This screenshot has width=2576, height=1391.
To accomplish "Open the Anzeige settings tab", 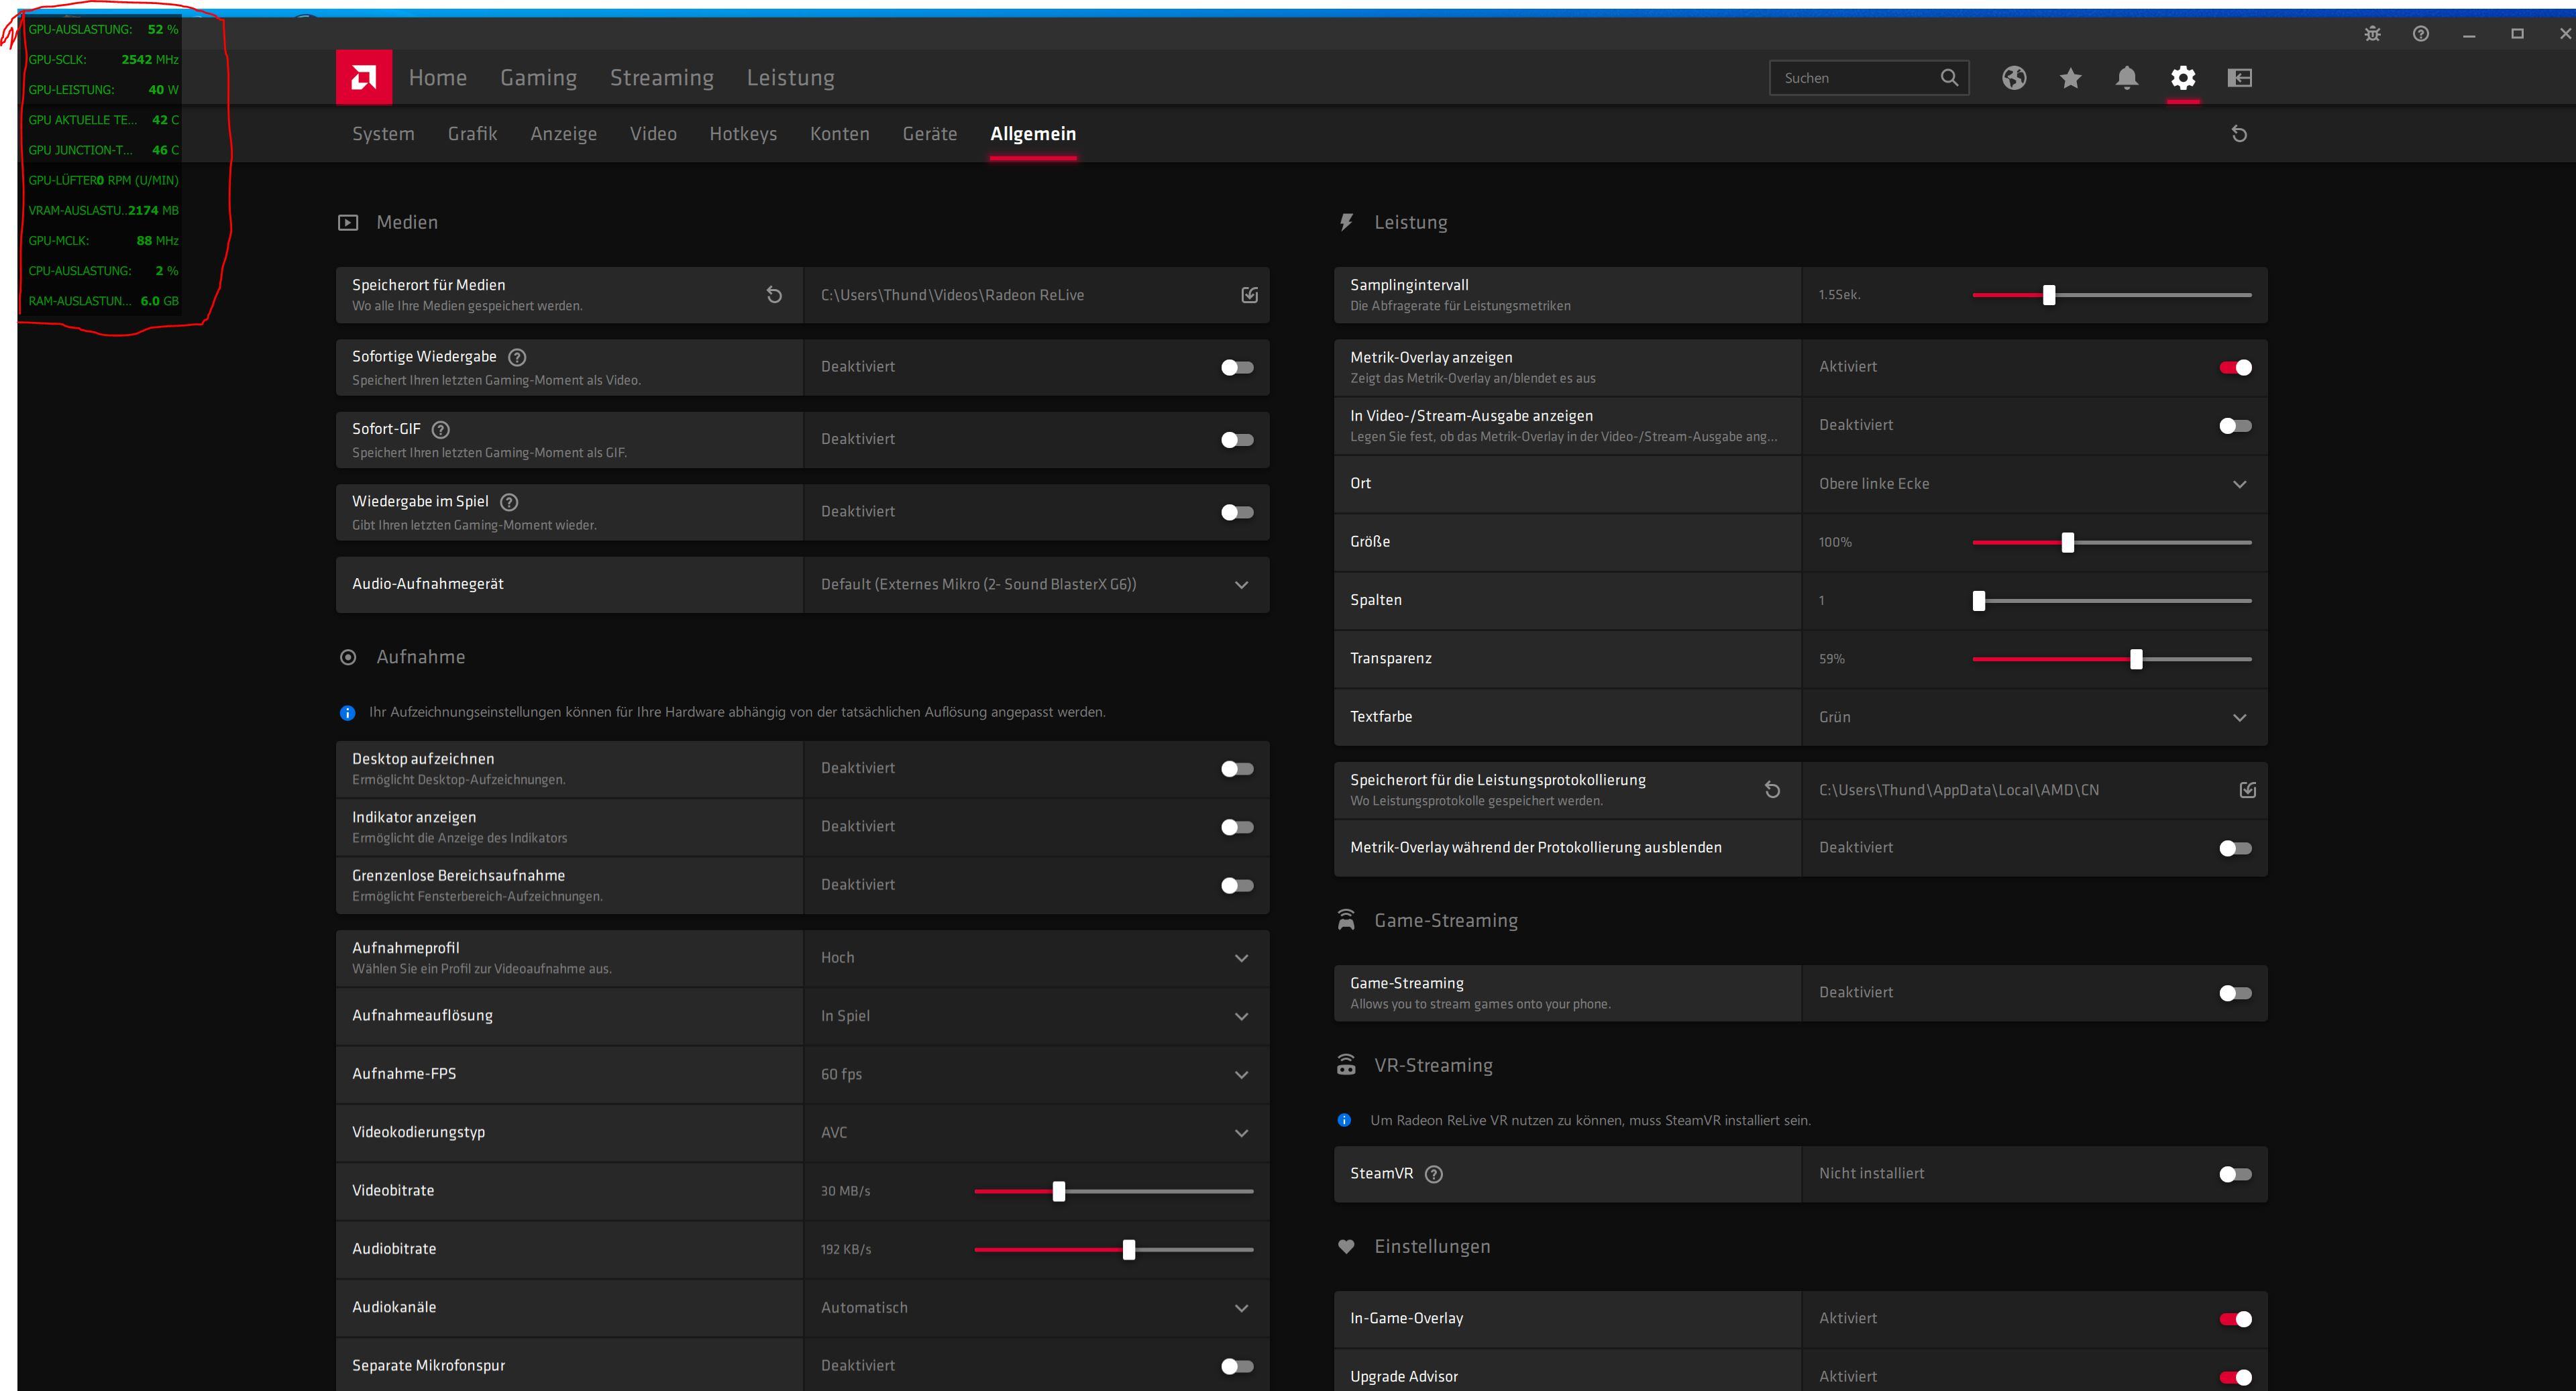I will (563, 134).
